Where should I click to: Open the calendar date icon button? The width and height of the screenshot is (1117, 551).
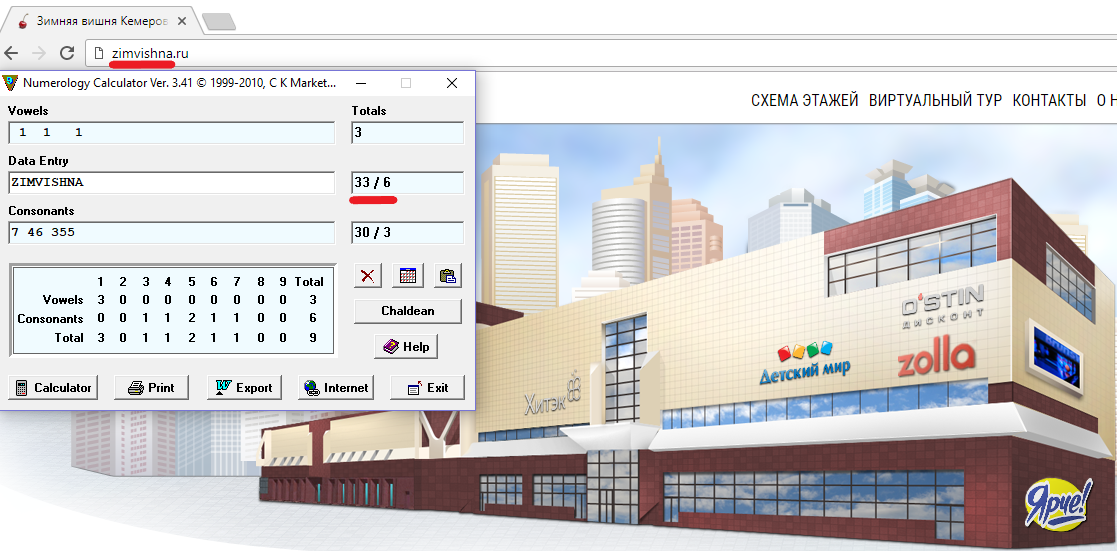408,275
